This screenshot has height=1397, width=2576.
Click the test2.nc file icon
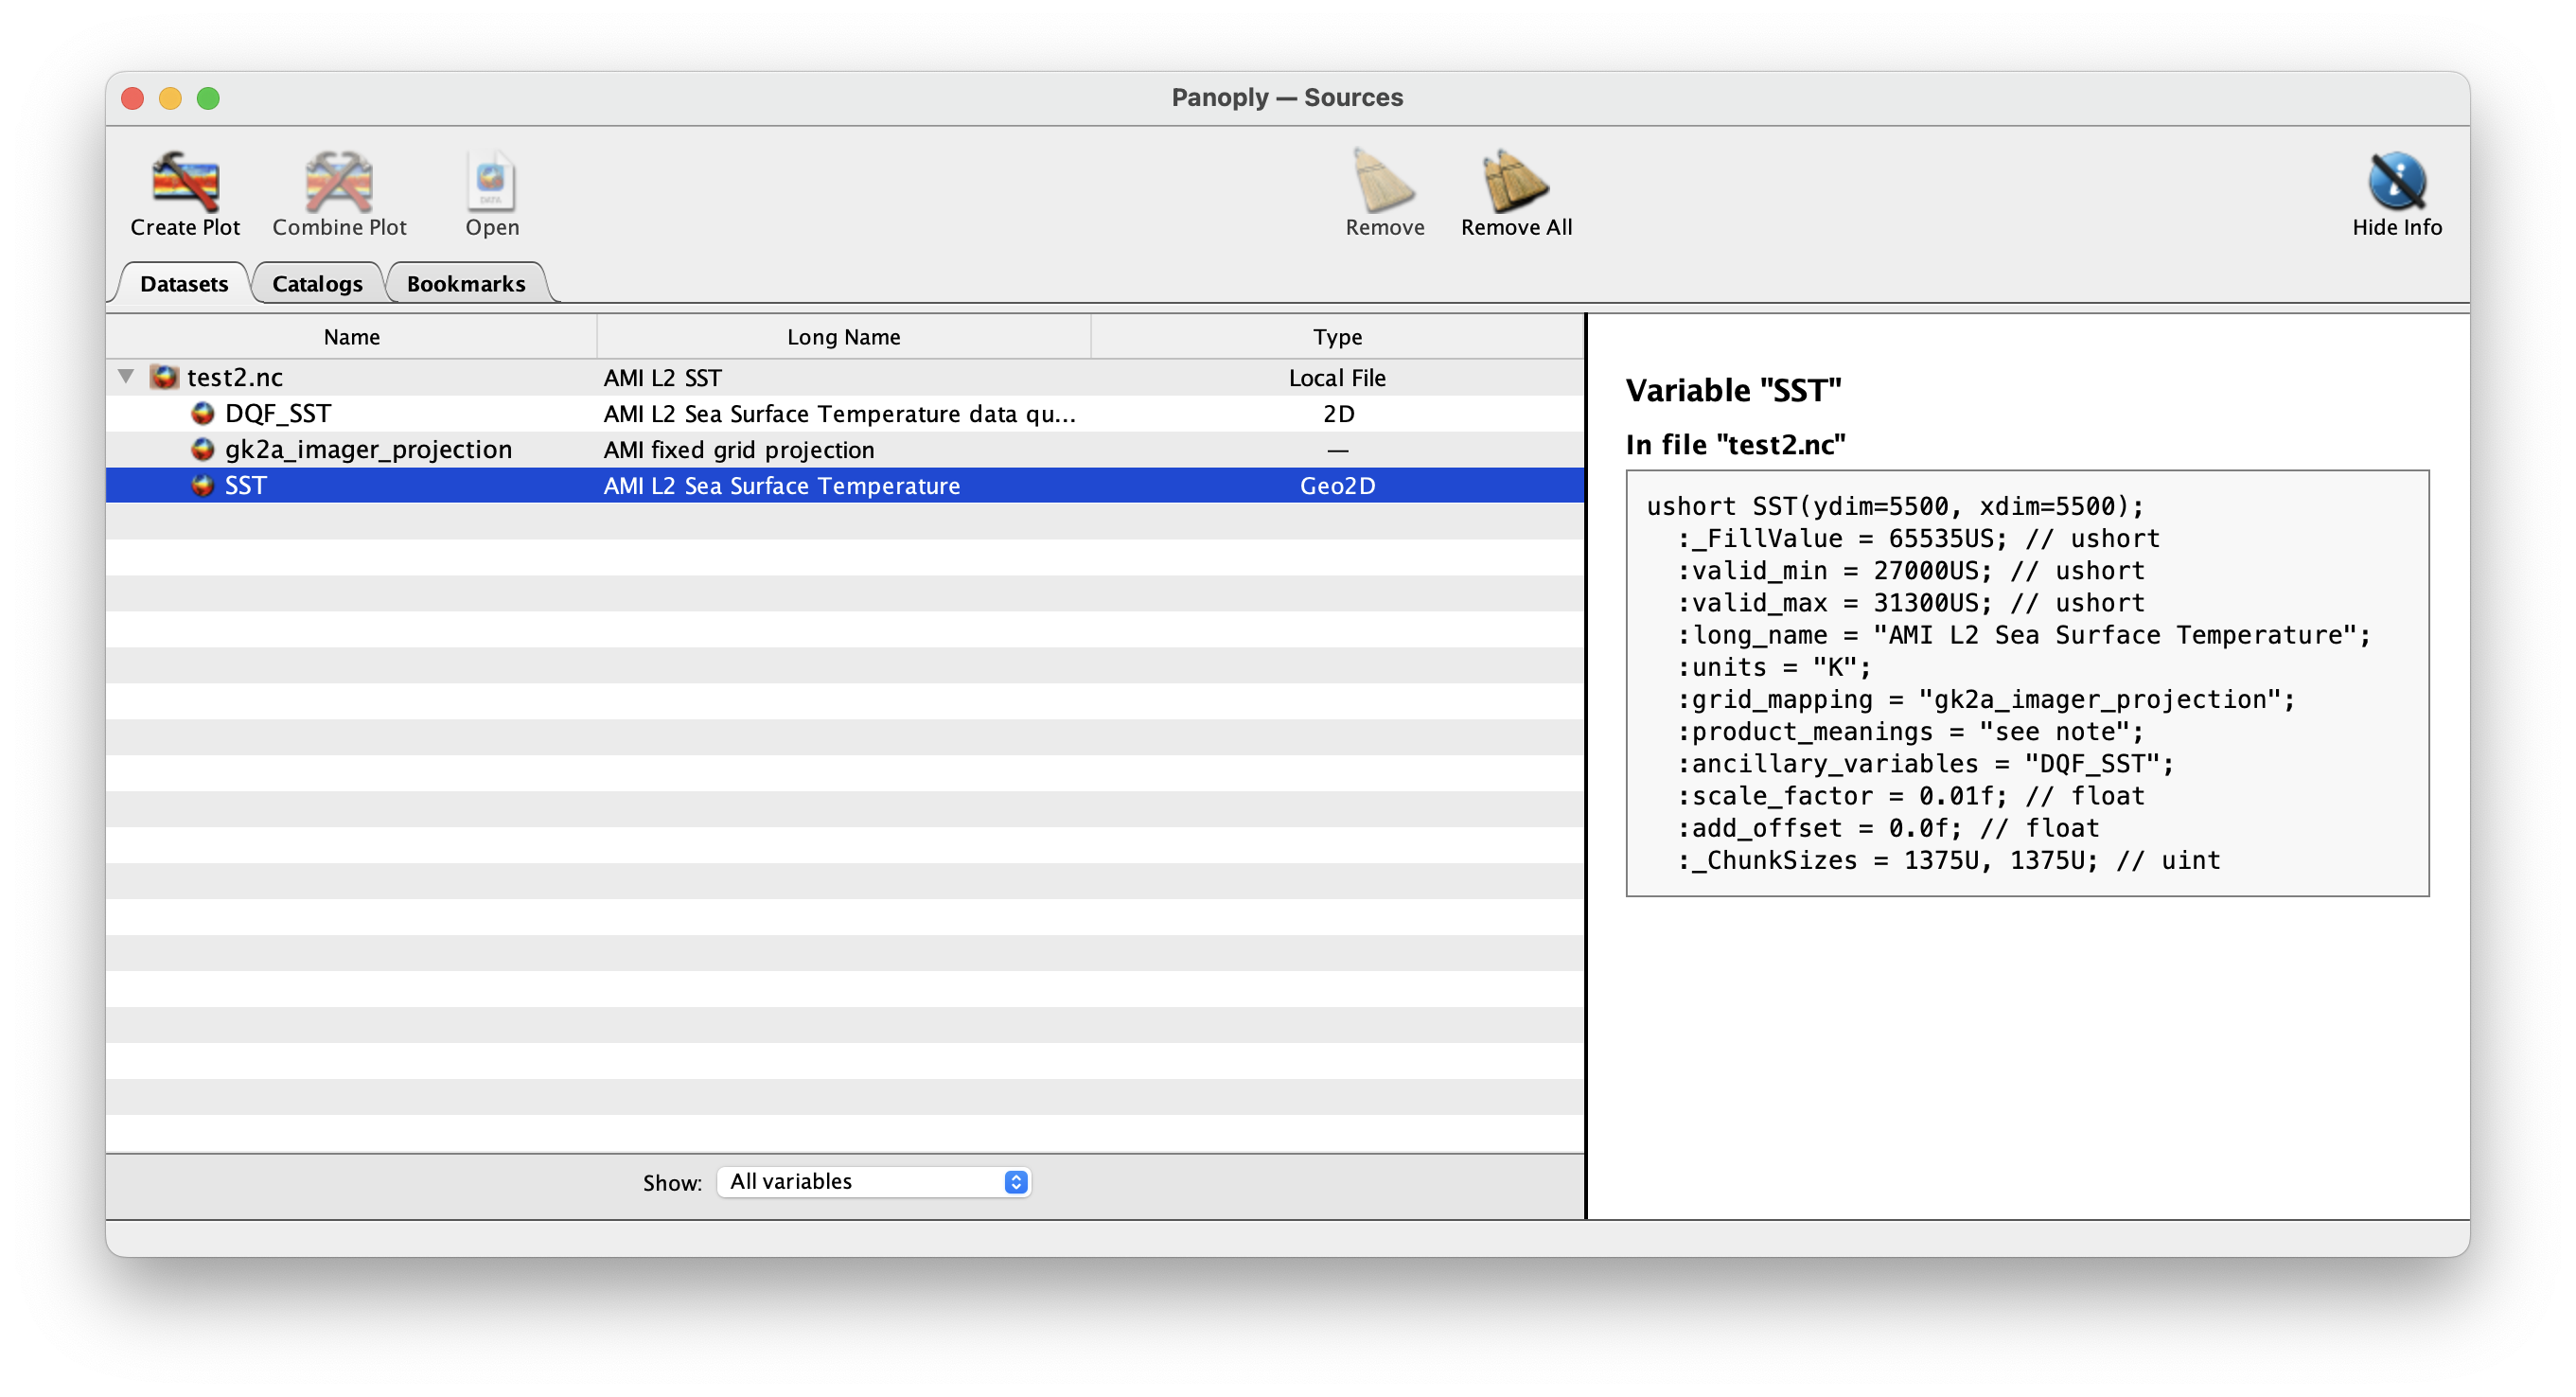coord(164,377)
